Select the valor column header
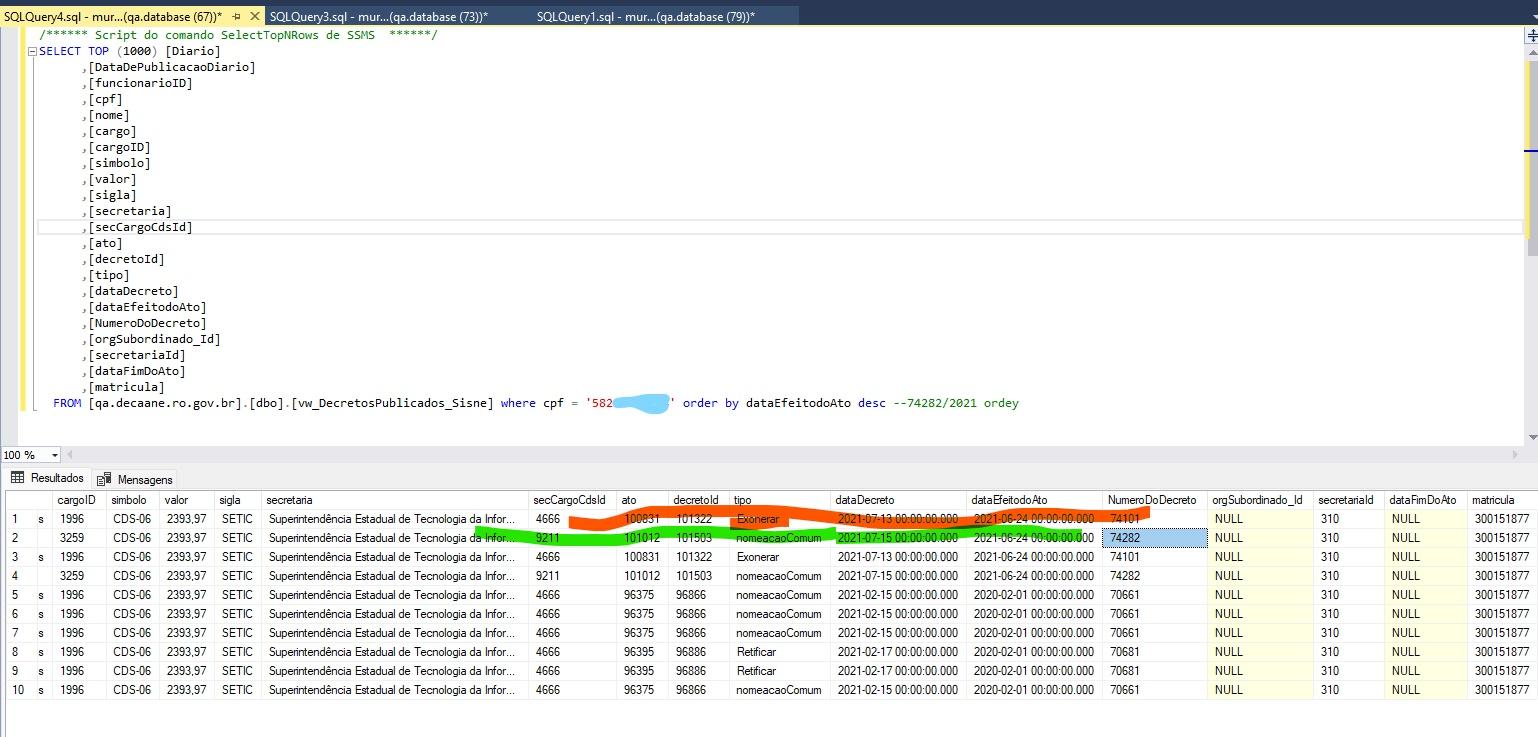 pos(187,500)
